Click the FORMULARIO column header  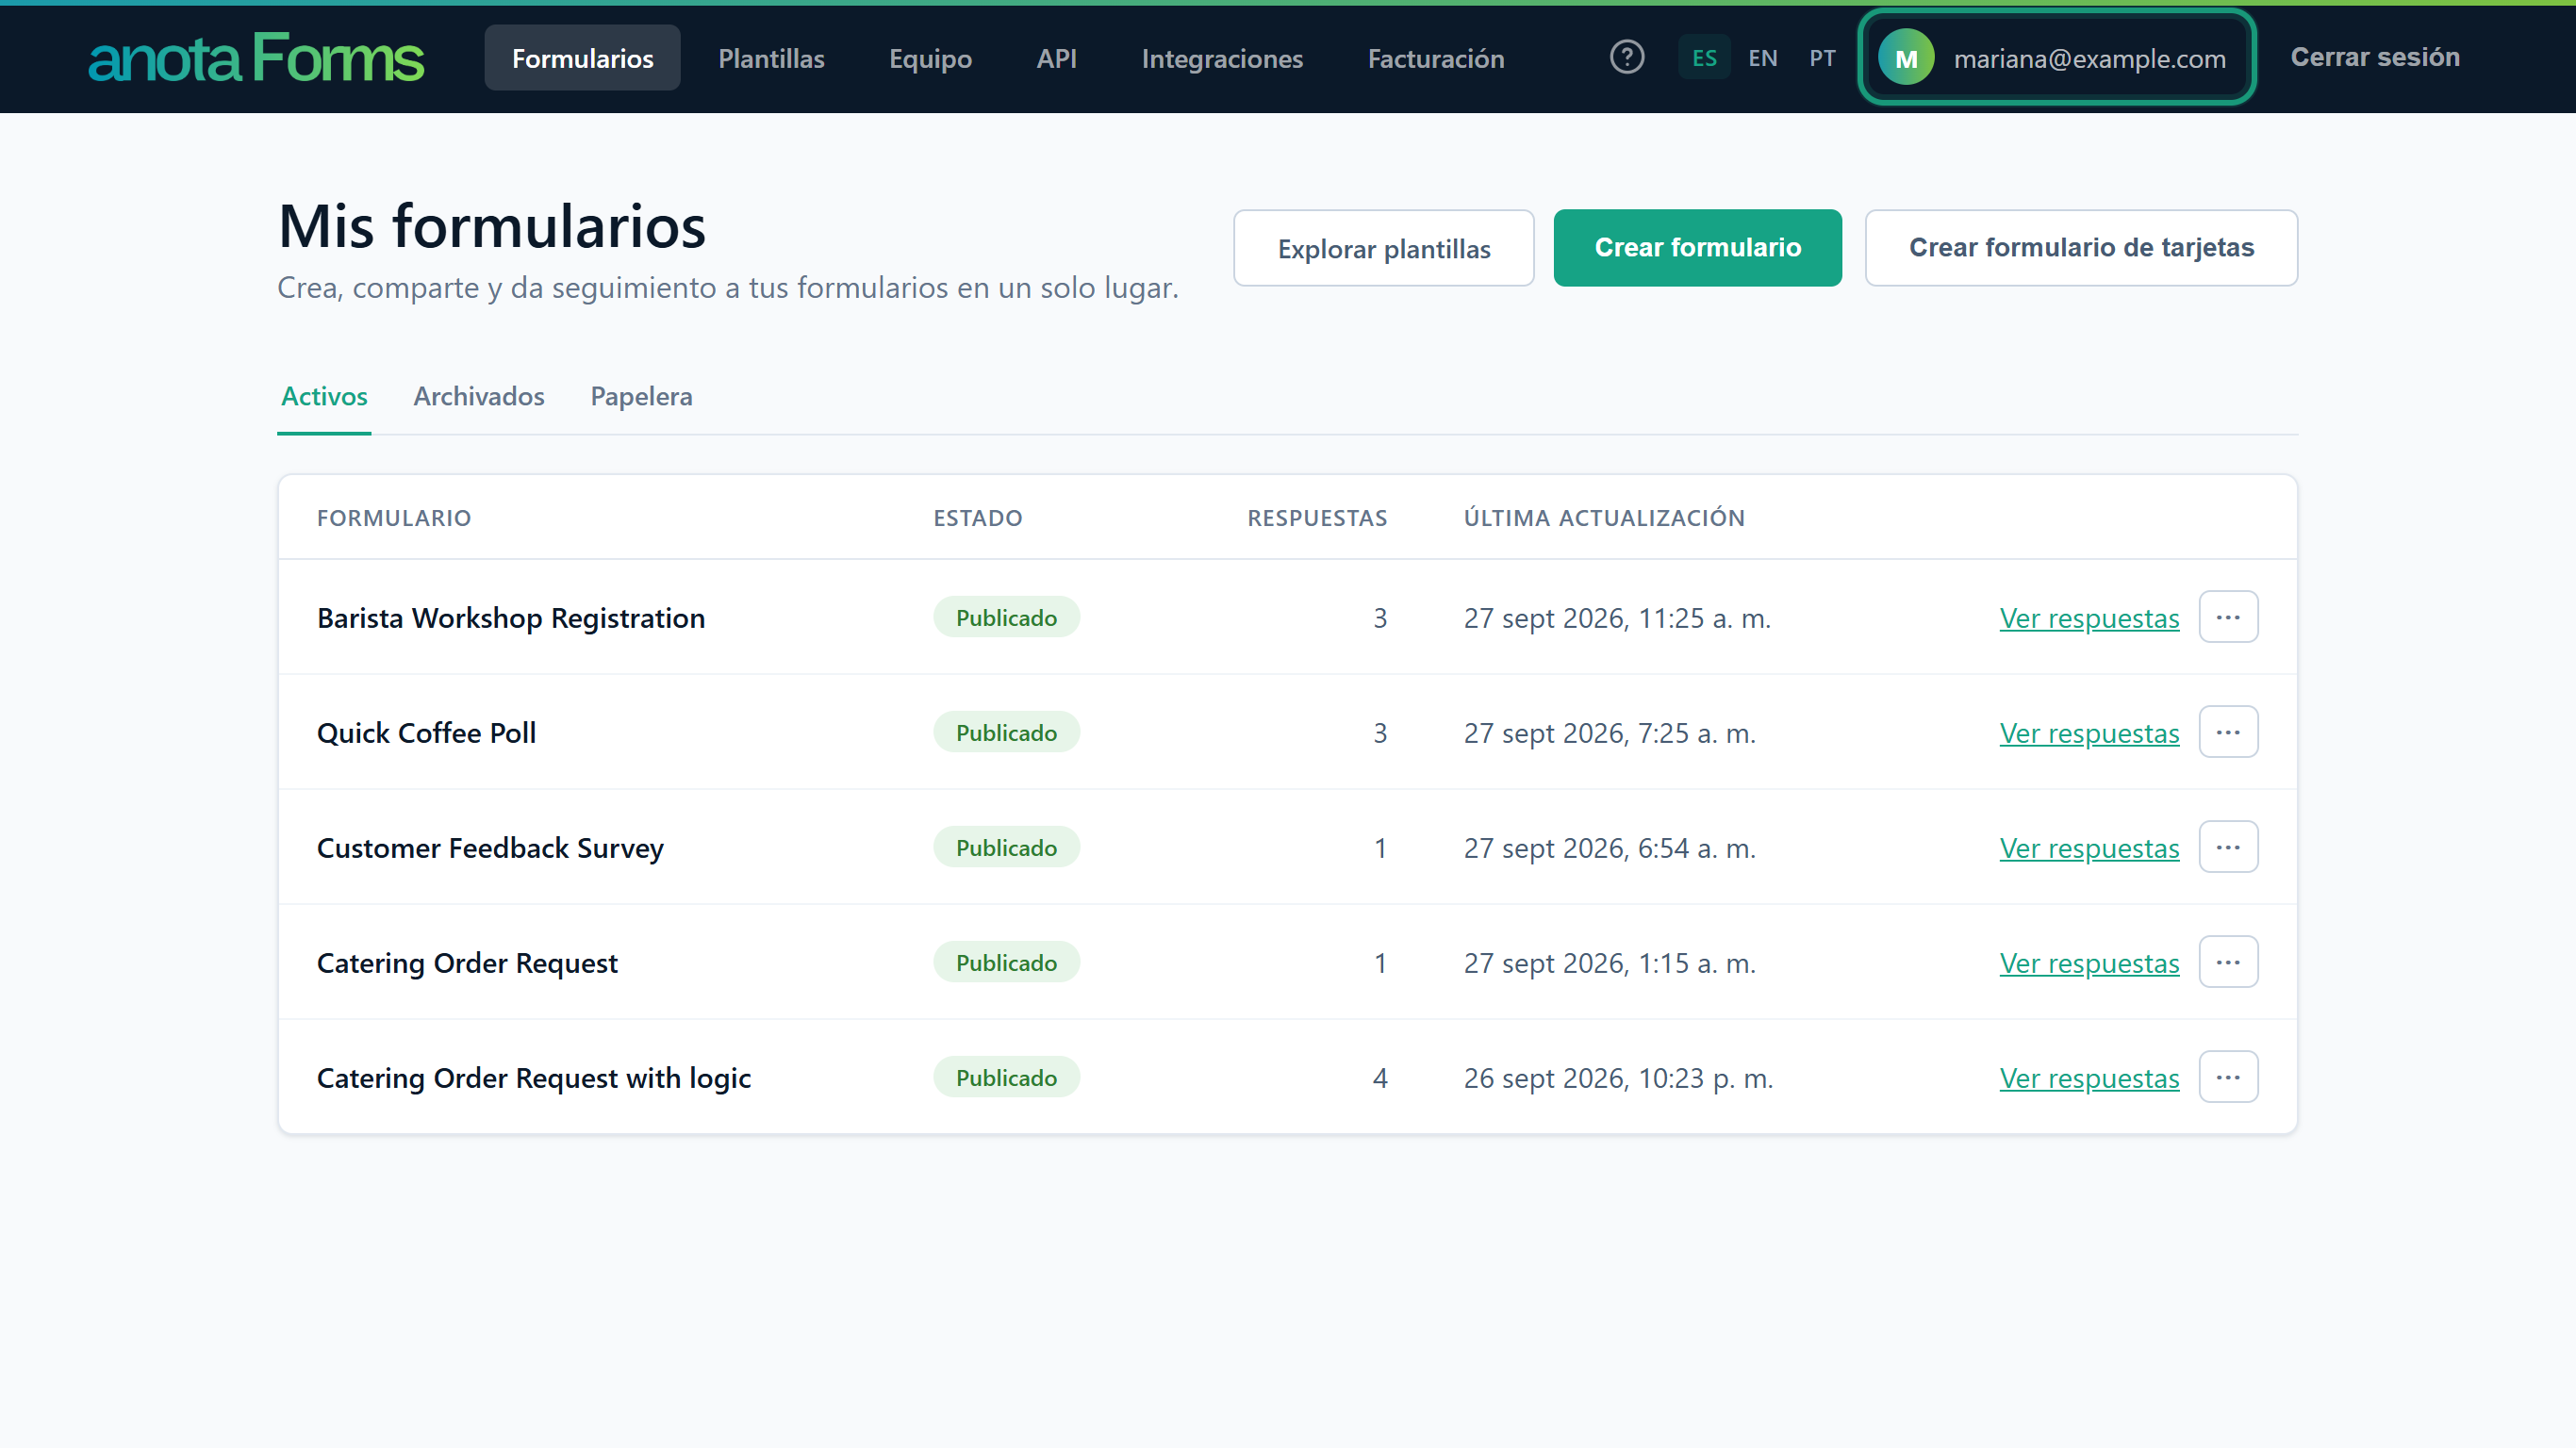click(394, 518)
